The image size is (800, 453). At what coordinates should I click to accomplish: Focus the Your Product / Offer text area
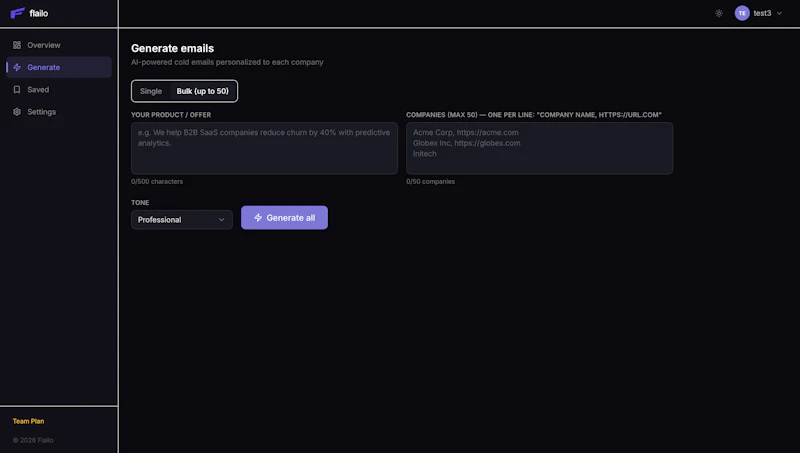click(264, 148)
